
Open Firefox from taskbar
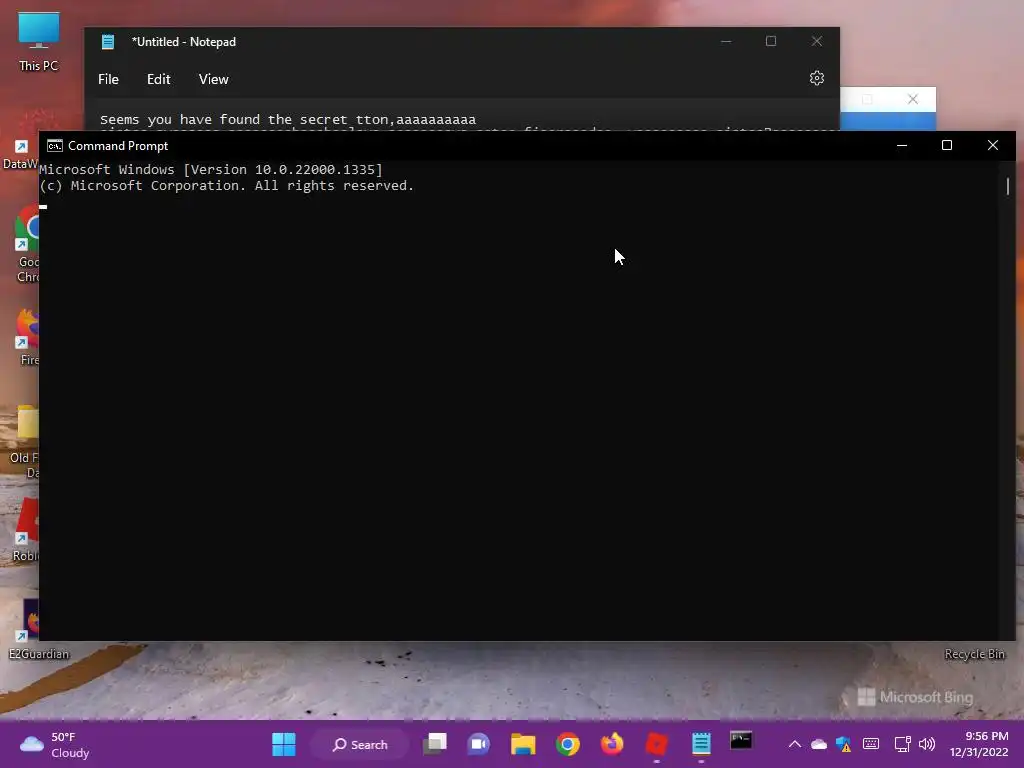coord(612,744)
